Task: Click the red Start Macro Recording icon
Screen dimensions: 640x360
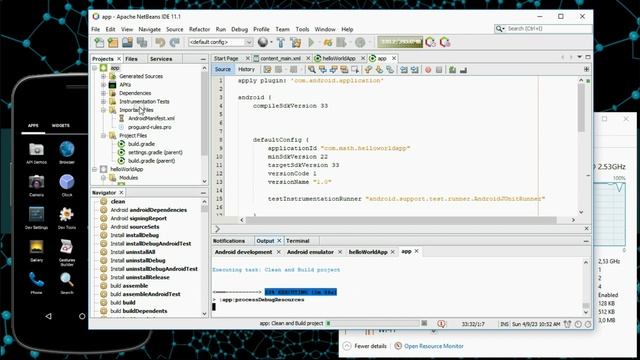Action: tap(428, 70)
